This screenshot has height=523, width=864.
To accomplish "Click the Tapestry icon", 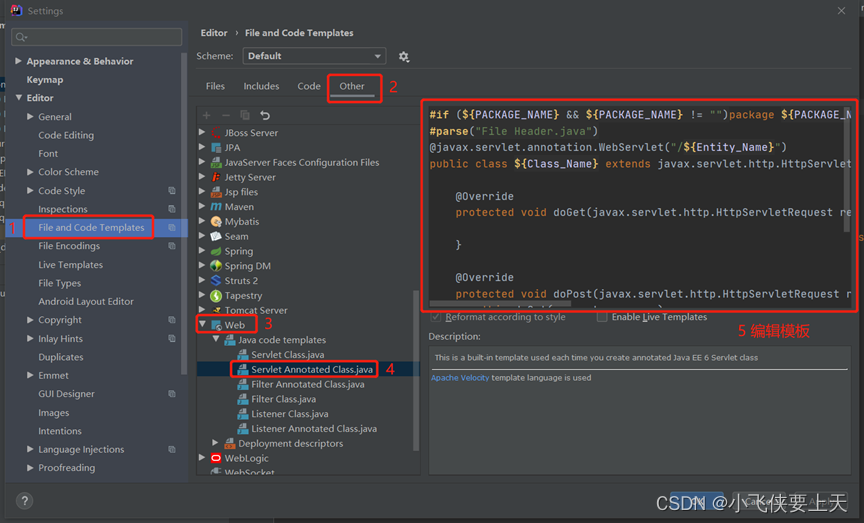I will [x=216, y=295].
